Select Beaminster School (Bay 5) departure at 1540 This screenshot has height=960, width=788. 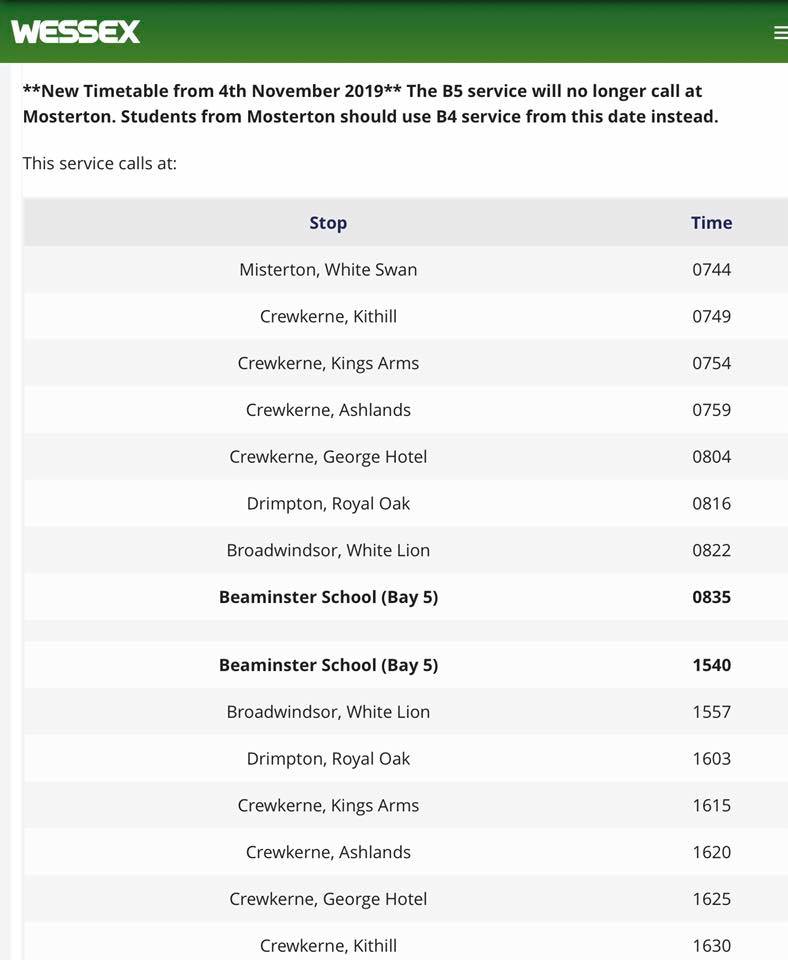coord(328,665)
